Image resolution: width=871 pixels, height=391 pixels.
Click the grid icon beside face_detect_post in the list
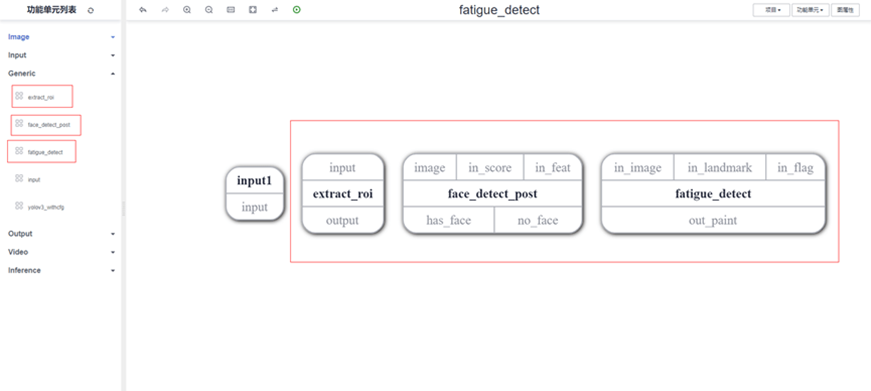point(19,123)
